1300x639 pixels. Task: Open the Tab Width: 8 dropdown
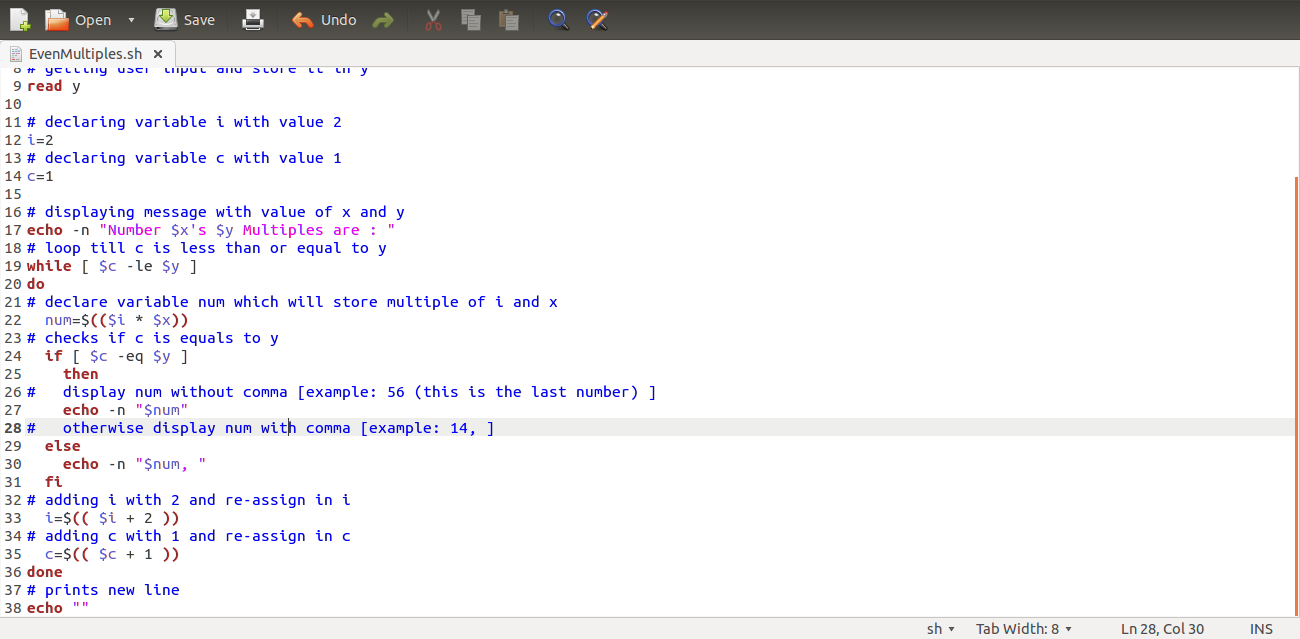1022,628
